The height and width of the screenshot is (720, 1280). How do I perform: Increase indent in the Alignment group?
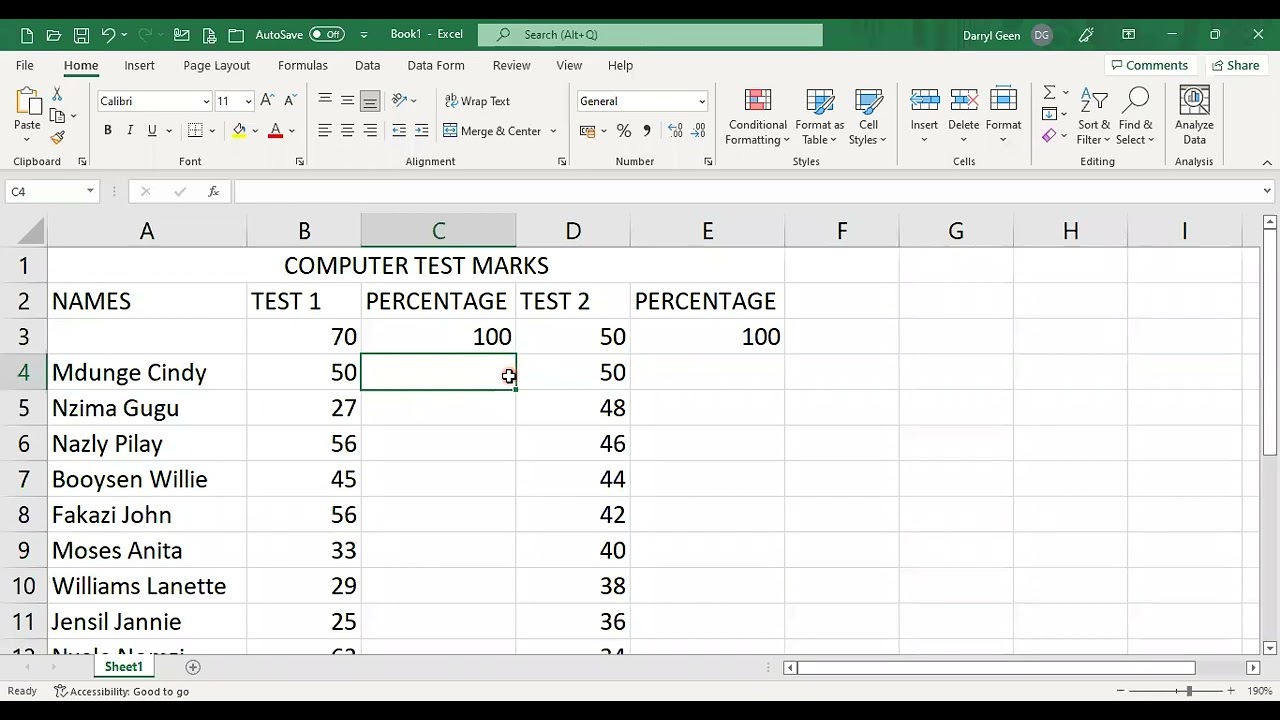pos(421,131)
